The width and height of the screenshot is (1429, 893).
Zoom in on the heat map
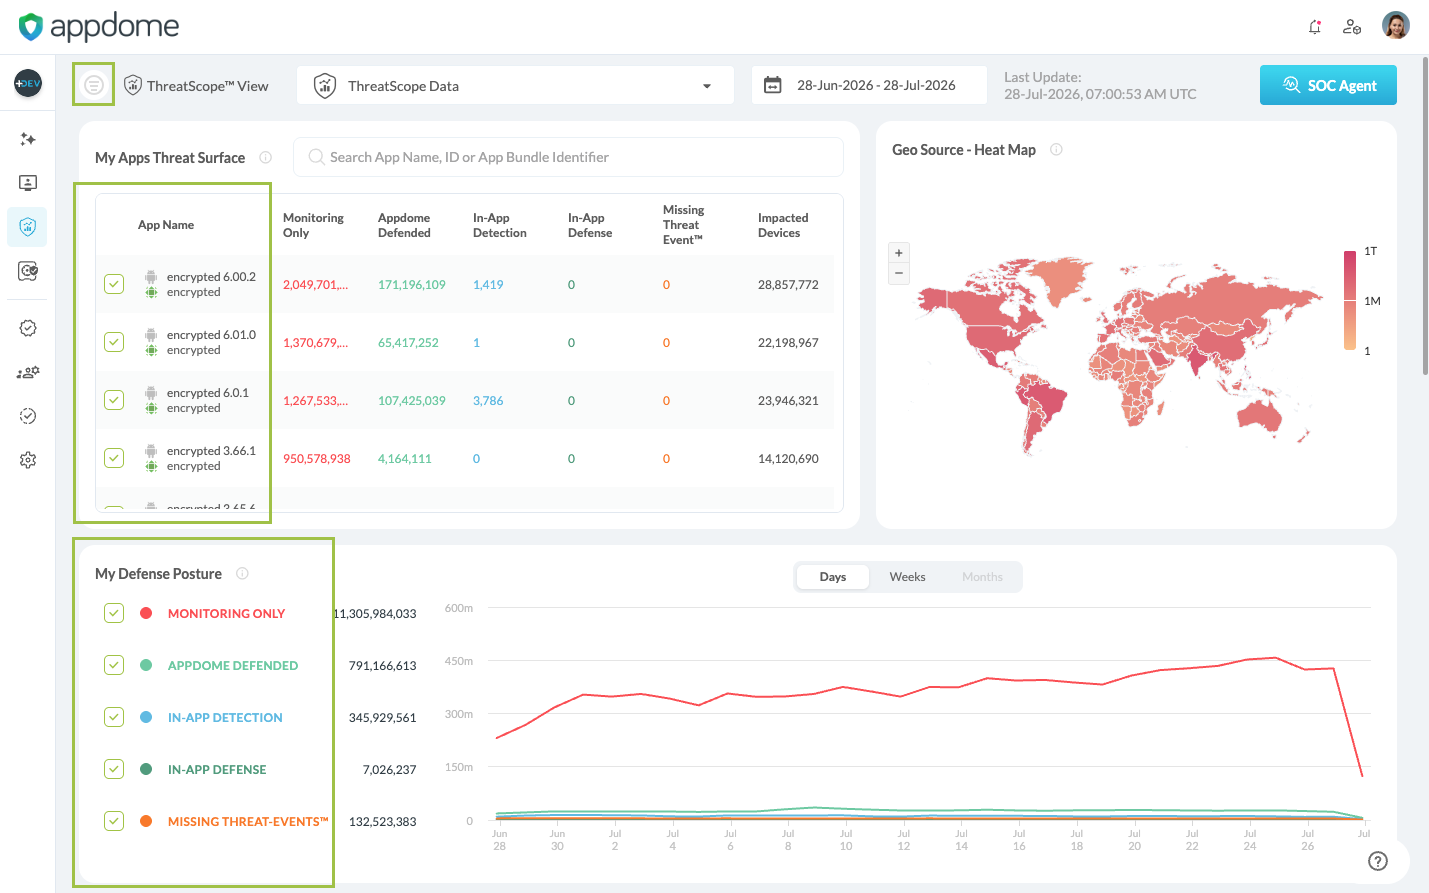[x=899, y=253]
